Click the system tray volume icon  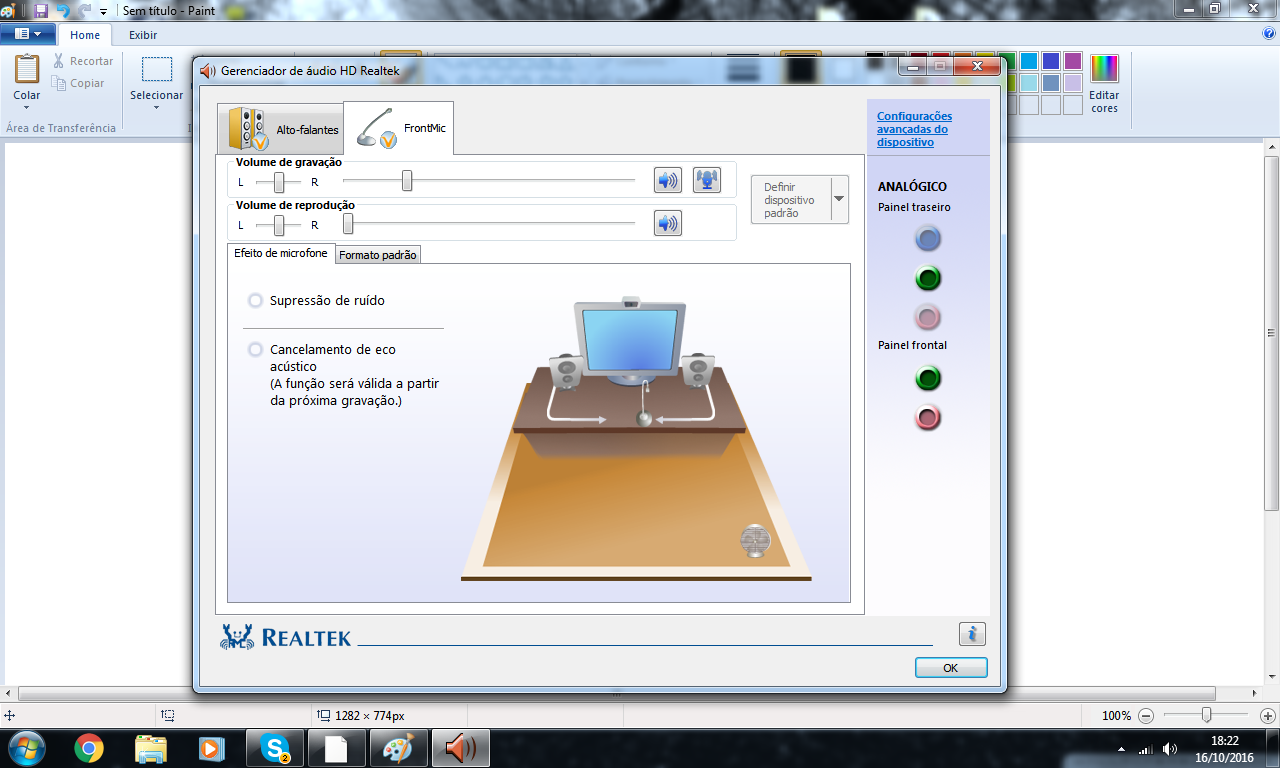[x=1171, y=748]
